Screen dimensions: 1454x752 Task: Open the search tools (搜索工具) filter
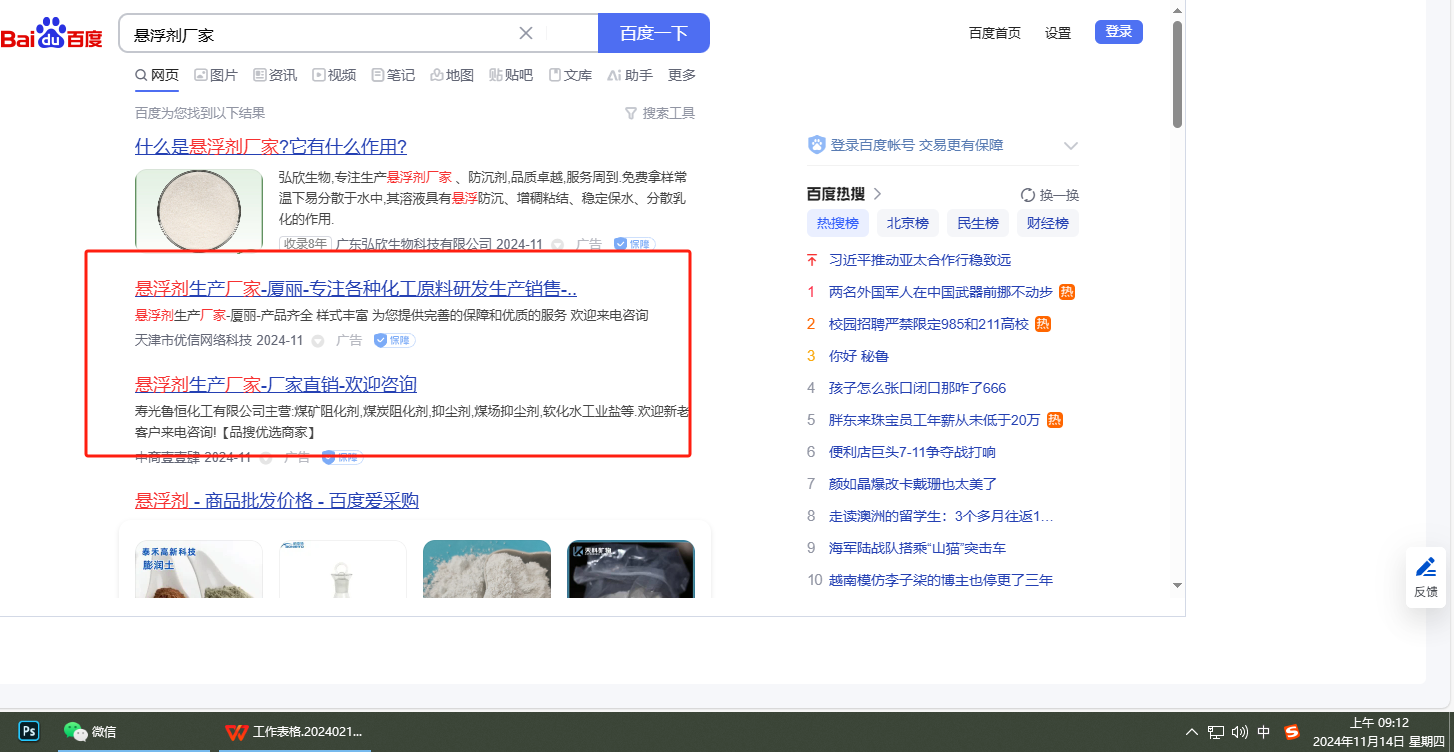659,113
